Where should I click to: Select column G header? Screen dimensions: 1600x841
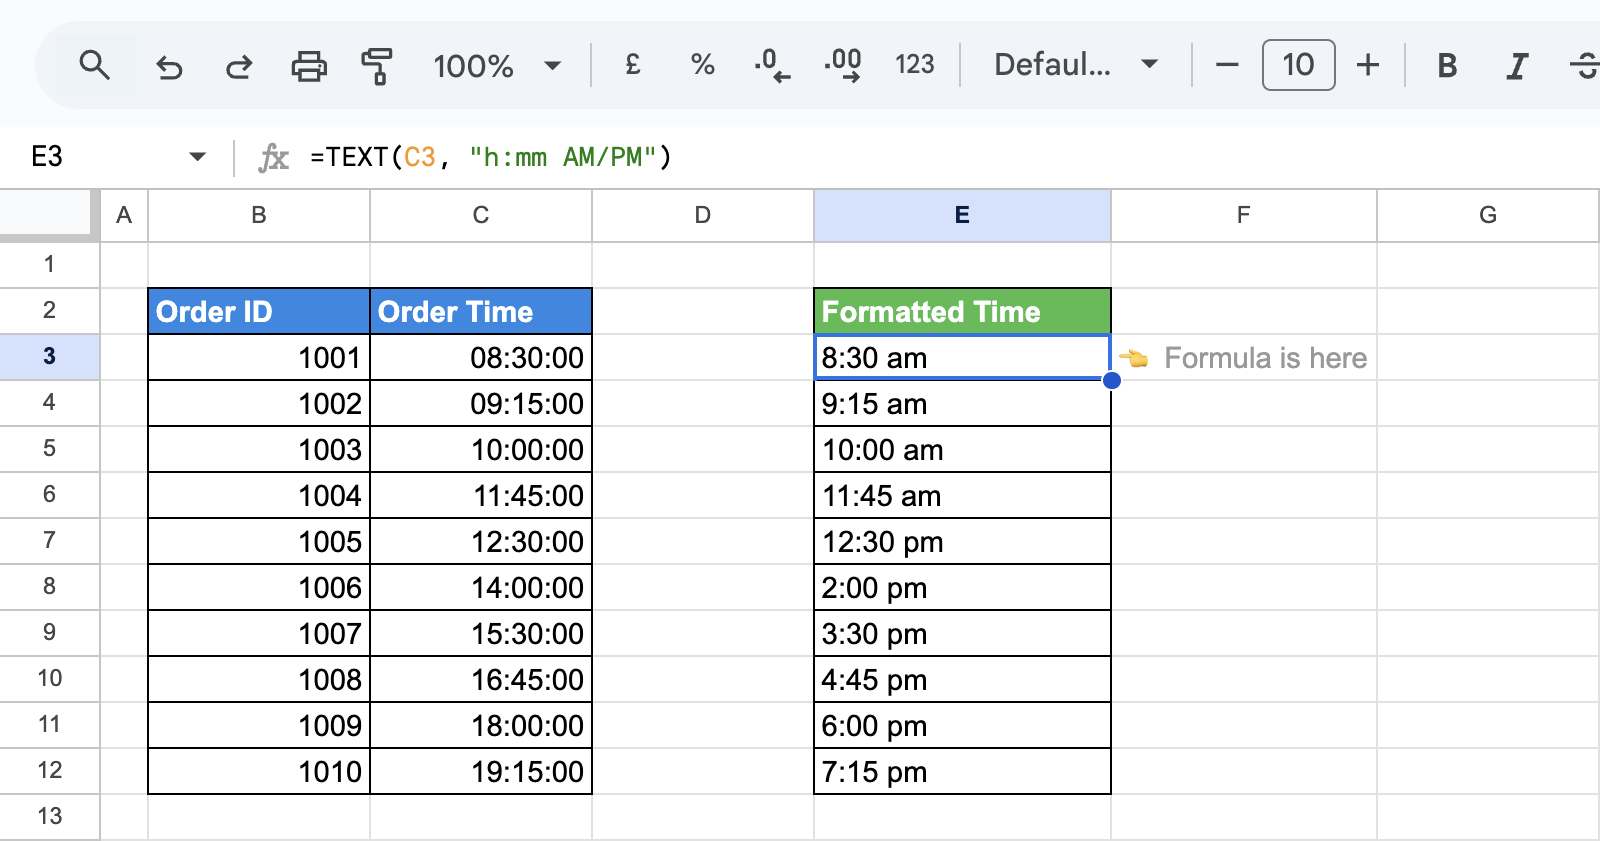pyautogui.click(x=1488, y=215)
